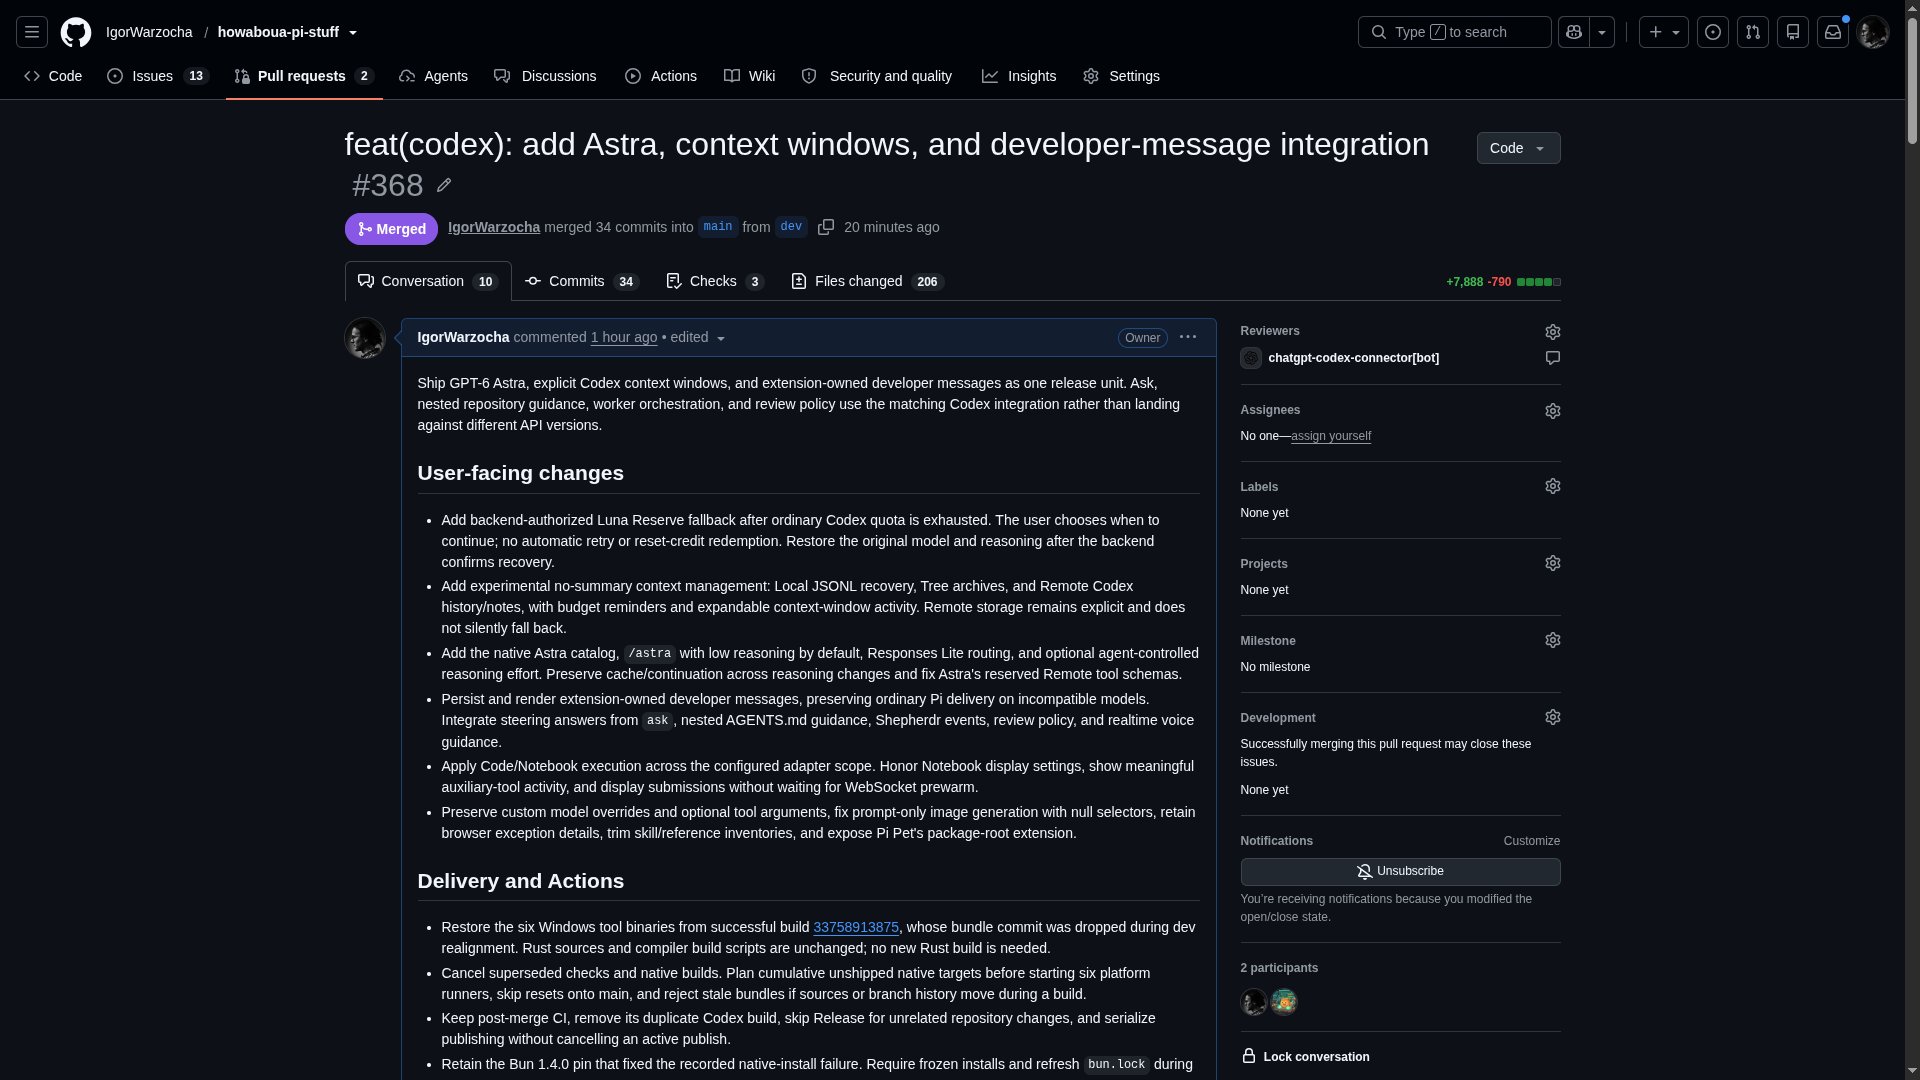Open the repositories icon in header
This screenshot has height=1080, width=1920.
(1793, 32)
